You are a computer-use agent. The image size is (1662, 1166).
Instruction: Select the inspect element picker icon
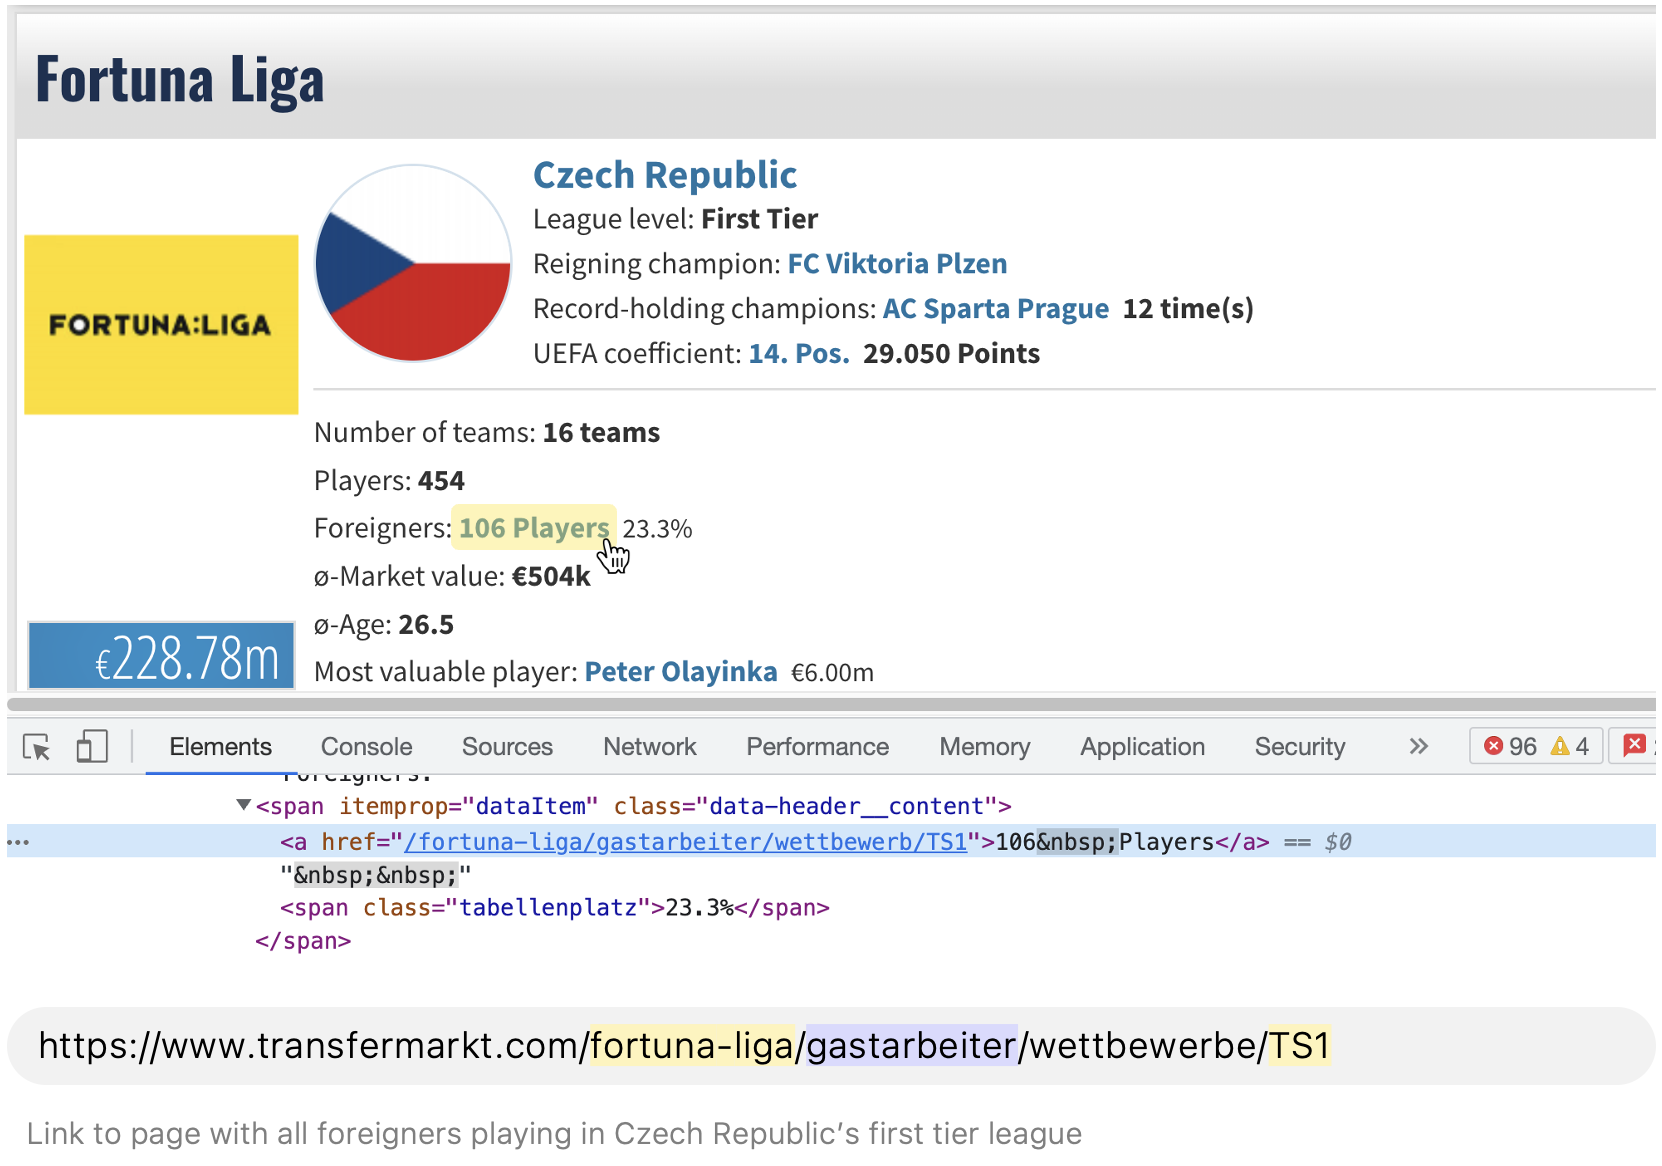tap(37, 747)
